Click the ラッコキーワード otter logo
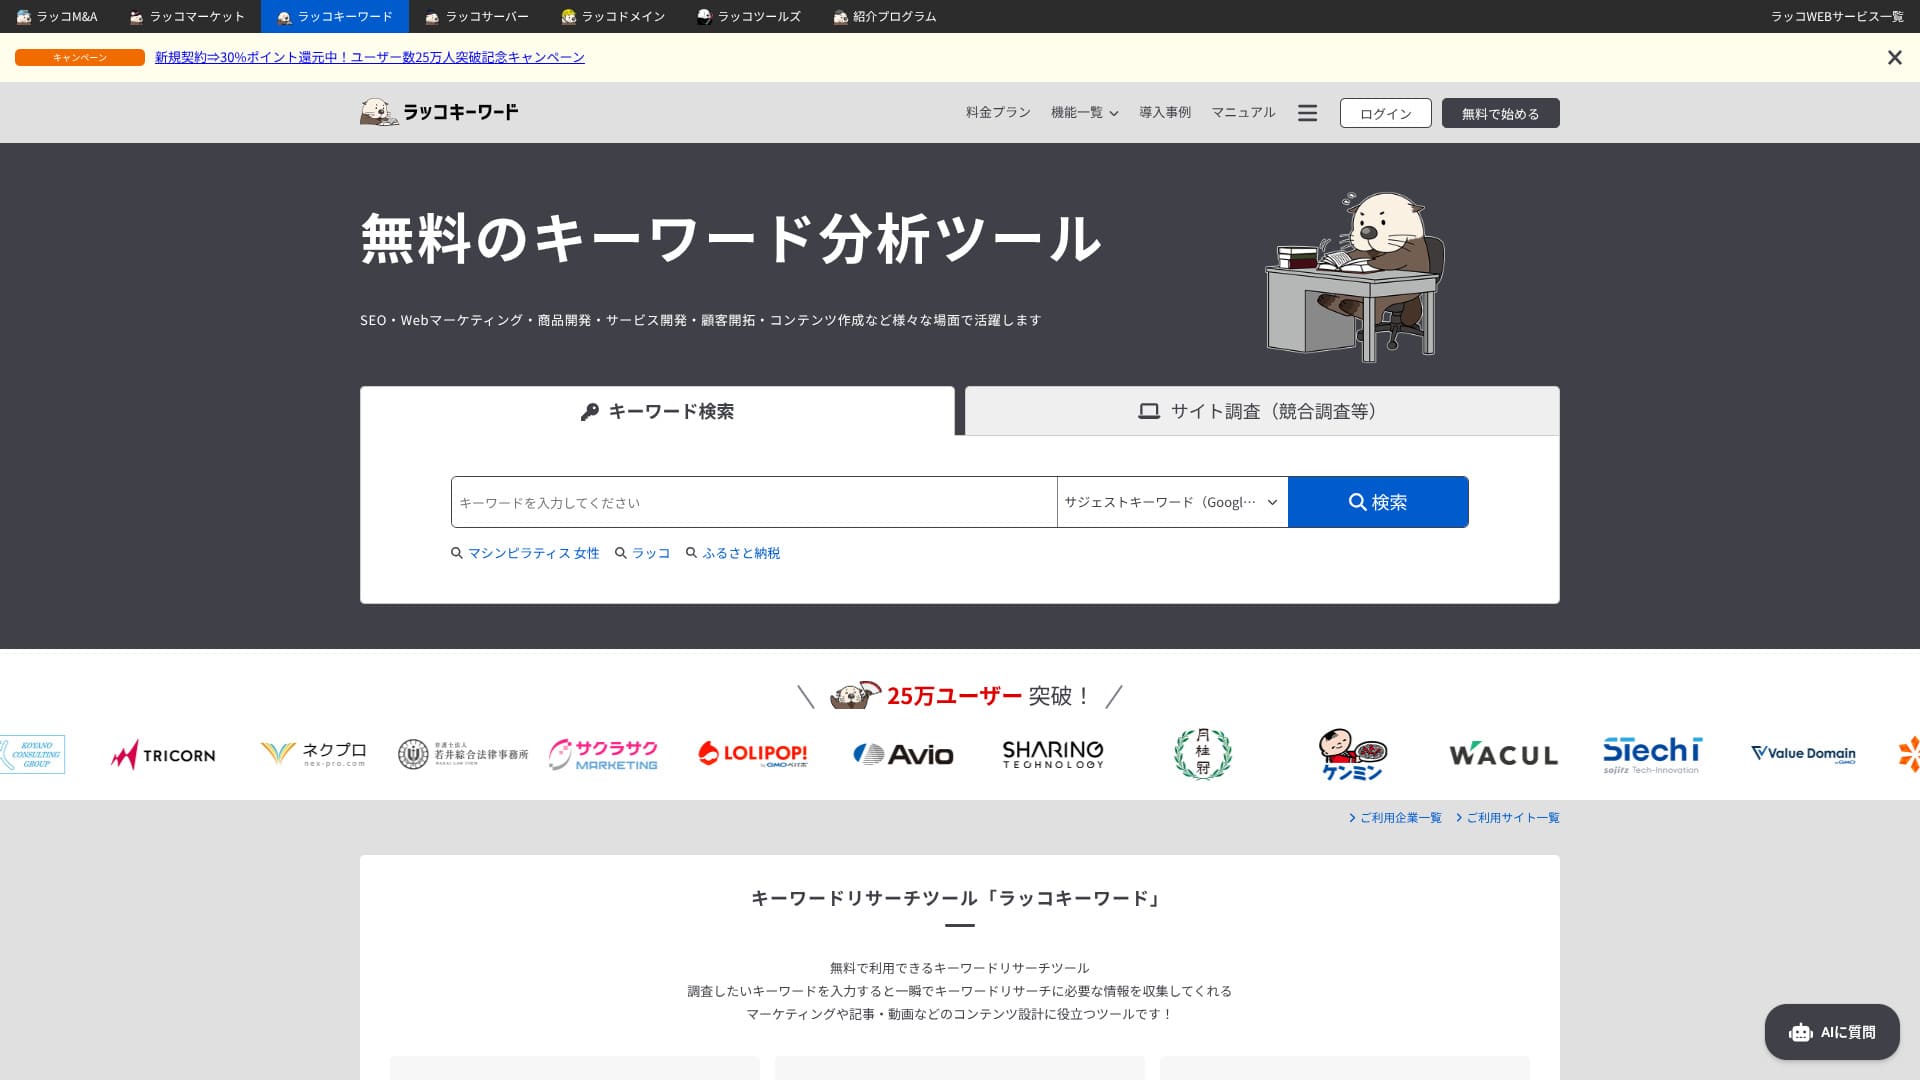Viewport: 1920px width, 1080px height. pos(439,112)
